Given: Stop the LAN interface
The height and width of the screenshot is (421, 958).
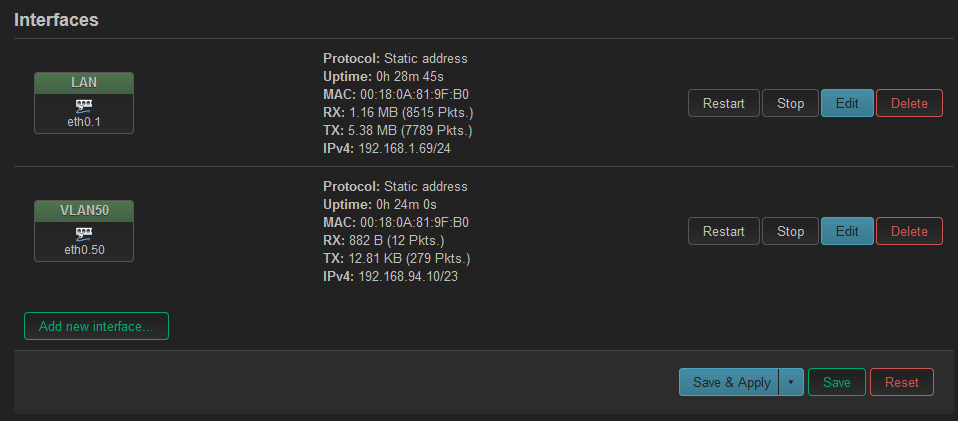Looking at the screenshot, I should [790, 103].
